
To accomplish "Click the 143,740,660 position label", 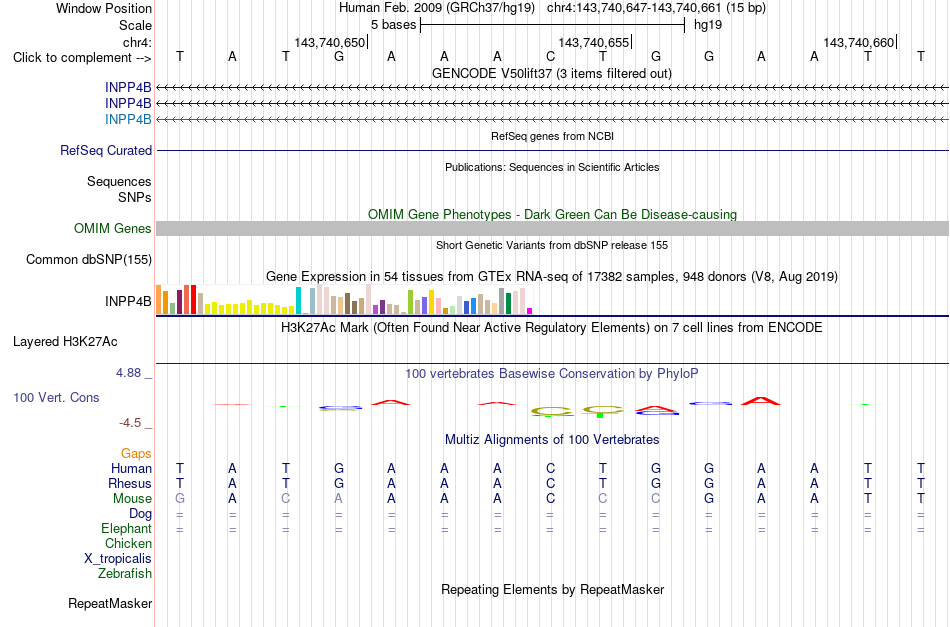I will 859,42.
